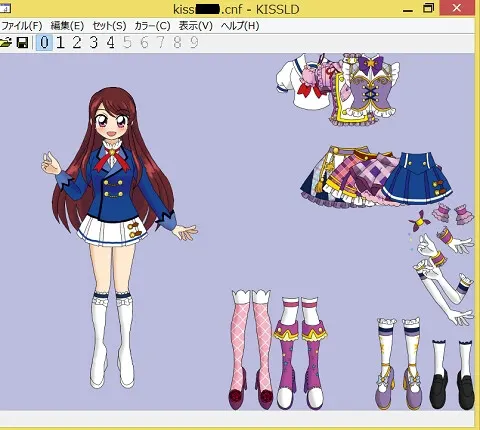This screenshot has width=480, height=430.
Task: Switch to outfit set 3
Action: 94,43
